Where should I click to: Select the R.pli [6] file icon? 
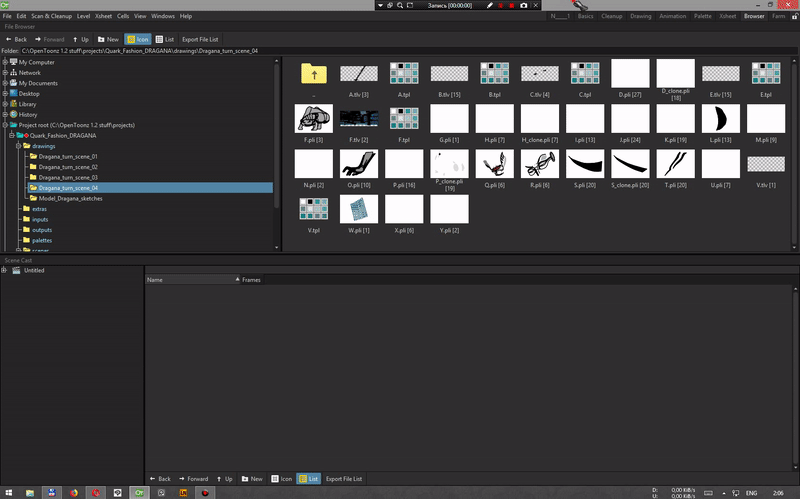(x=540, y=164)
